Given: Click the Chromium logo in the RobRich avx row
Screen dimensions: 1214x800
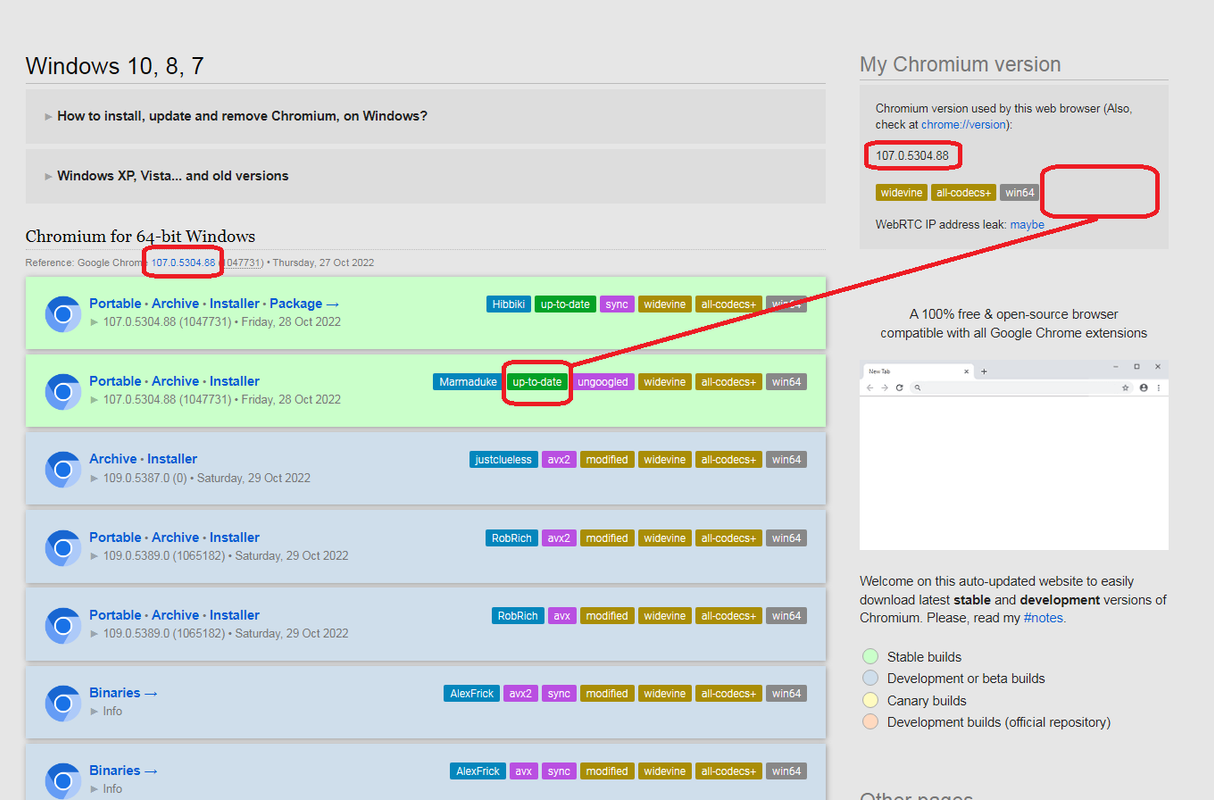Looking at the screenshot, I should (63, 625).
